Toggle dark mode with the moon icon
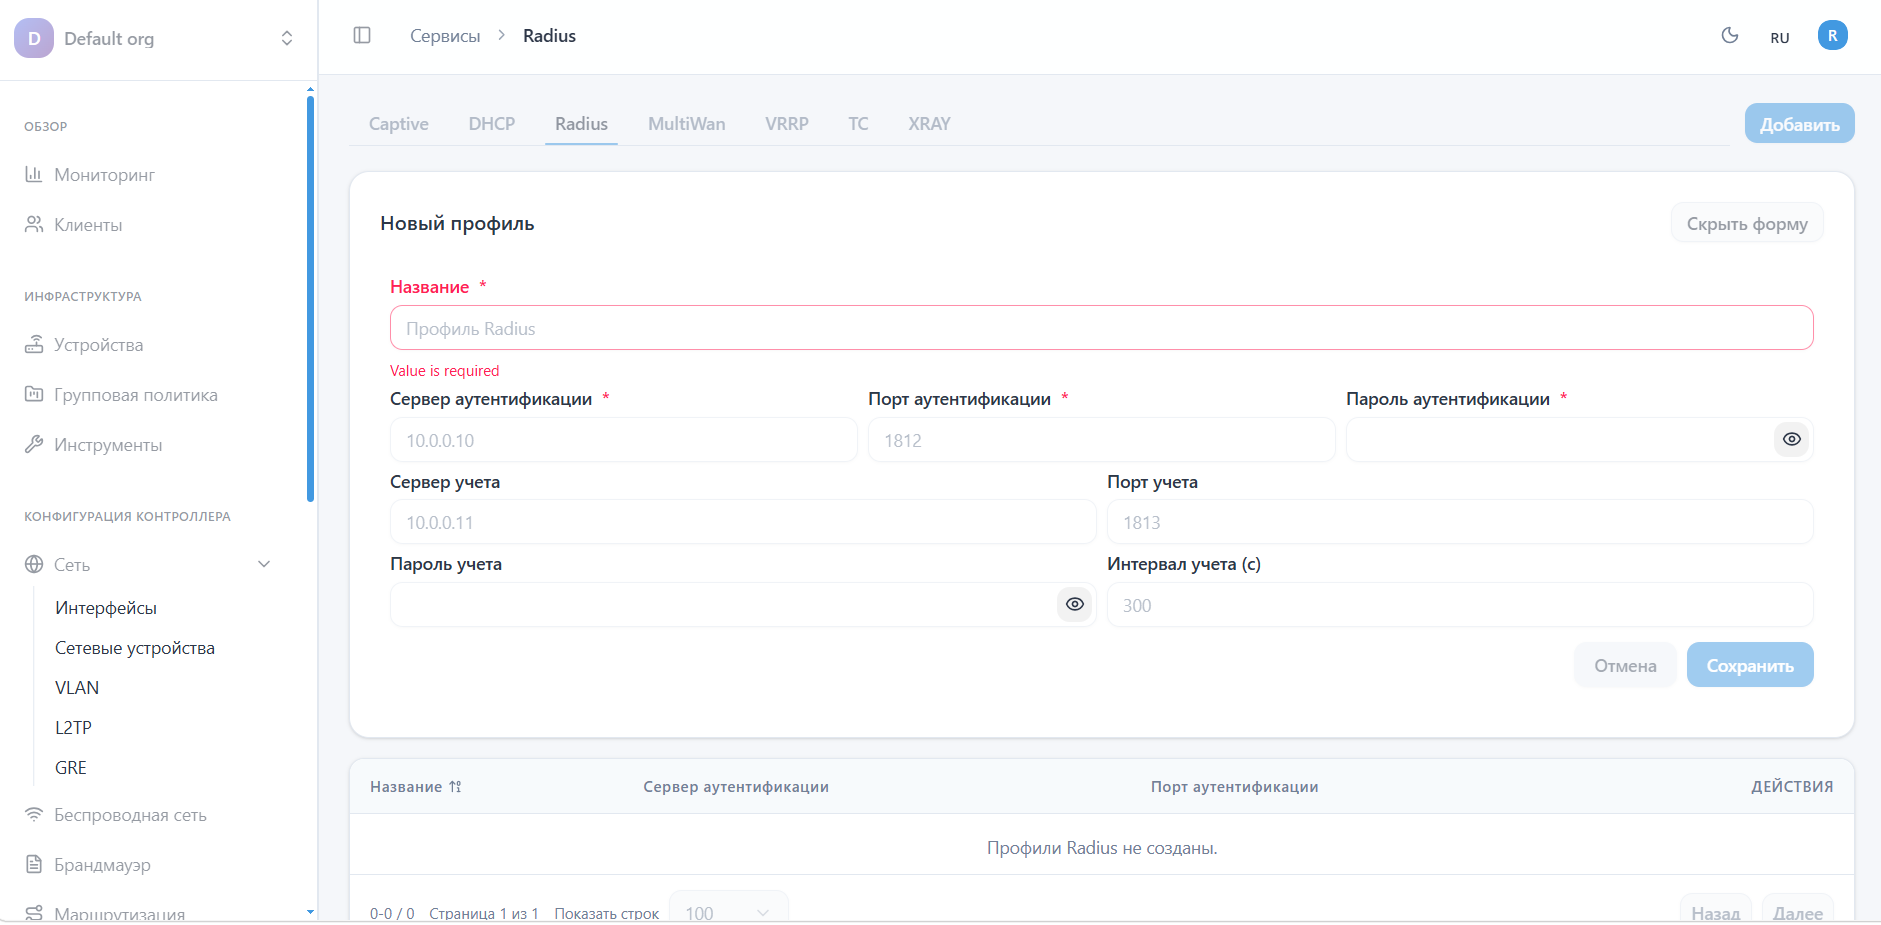This screenshot has height=925, width=1881. pyautogui.click(x=1730, y=35)
